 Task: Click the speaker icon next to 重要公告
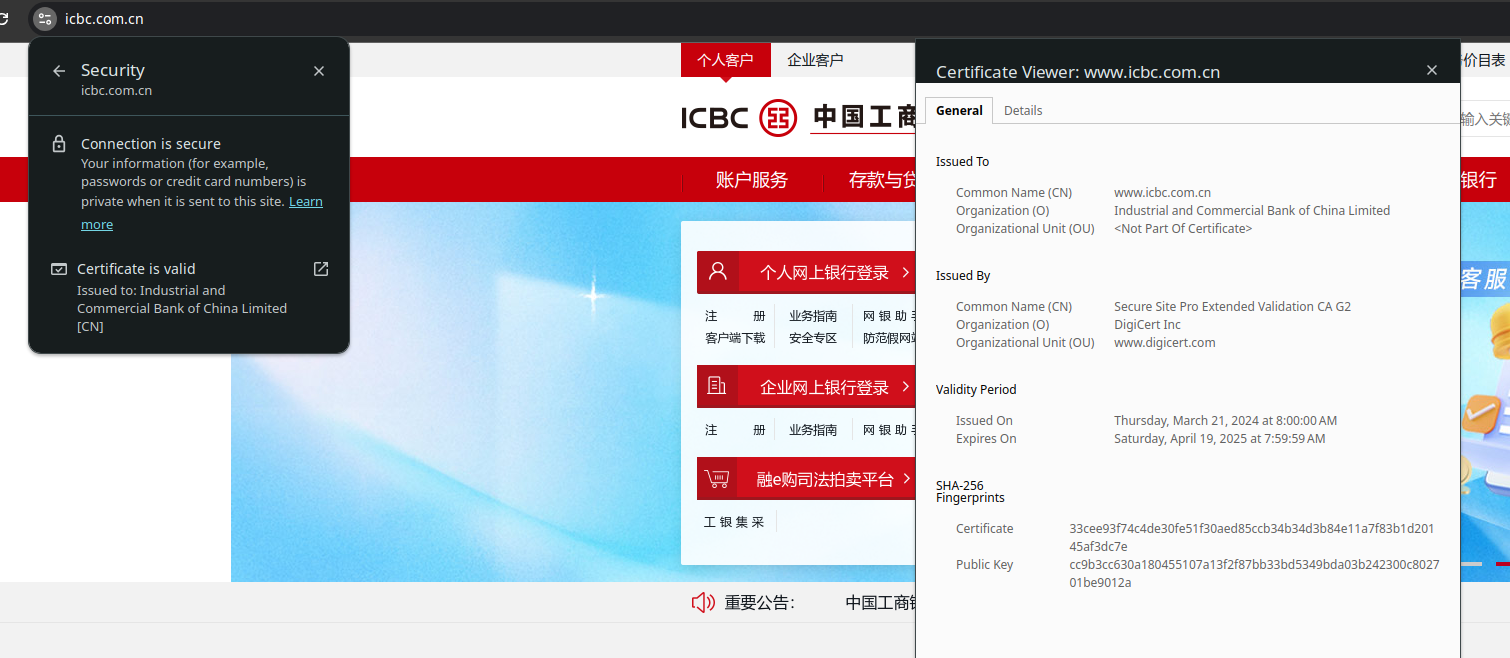point(703,602)
